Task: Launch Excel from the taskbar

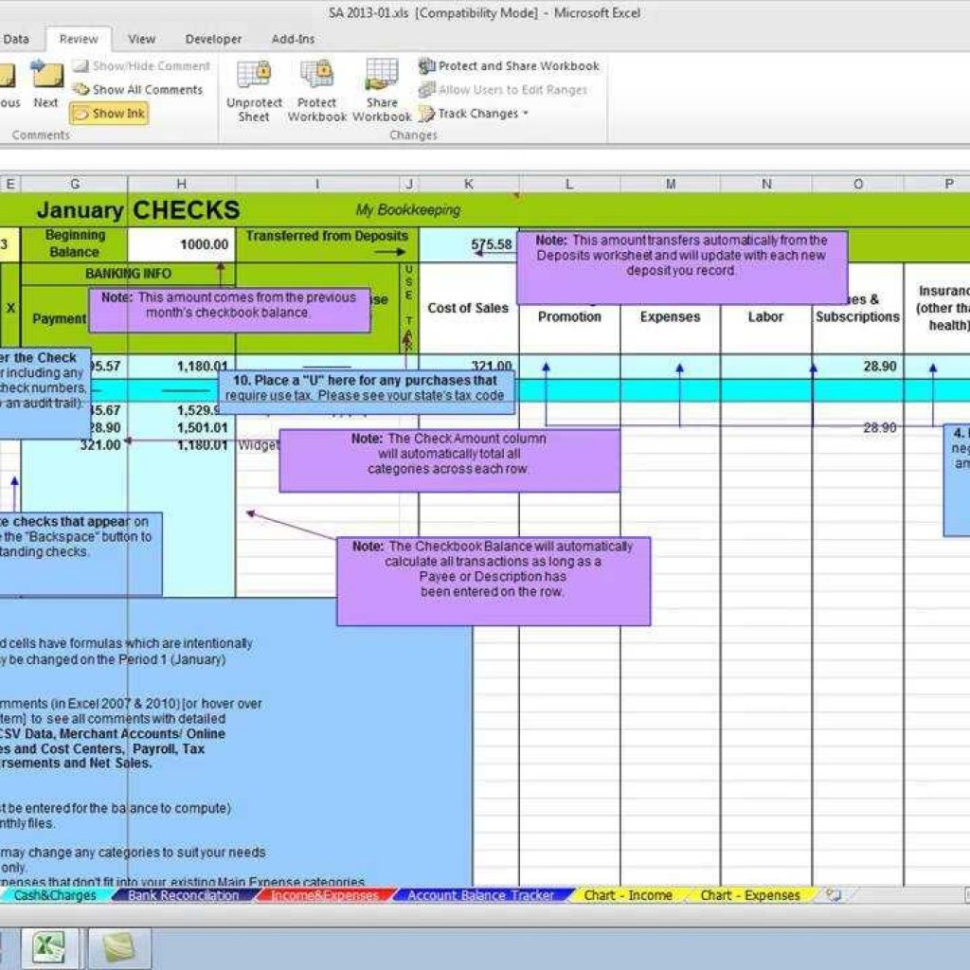Action: [49, 944]
